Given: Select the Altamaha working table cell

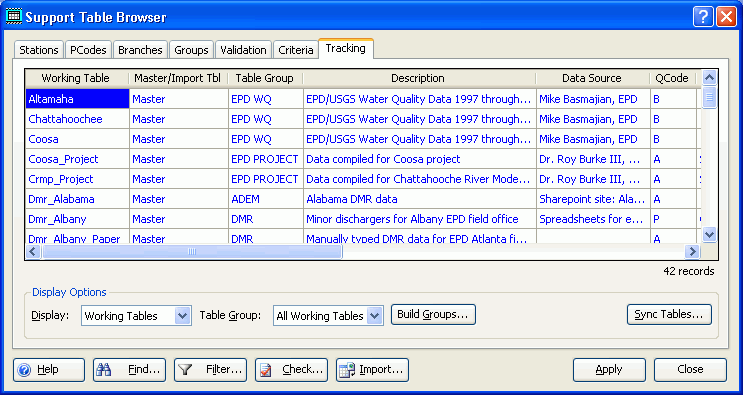Looking at the screenshot, I should coord(77,99).
